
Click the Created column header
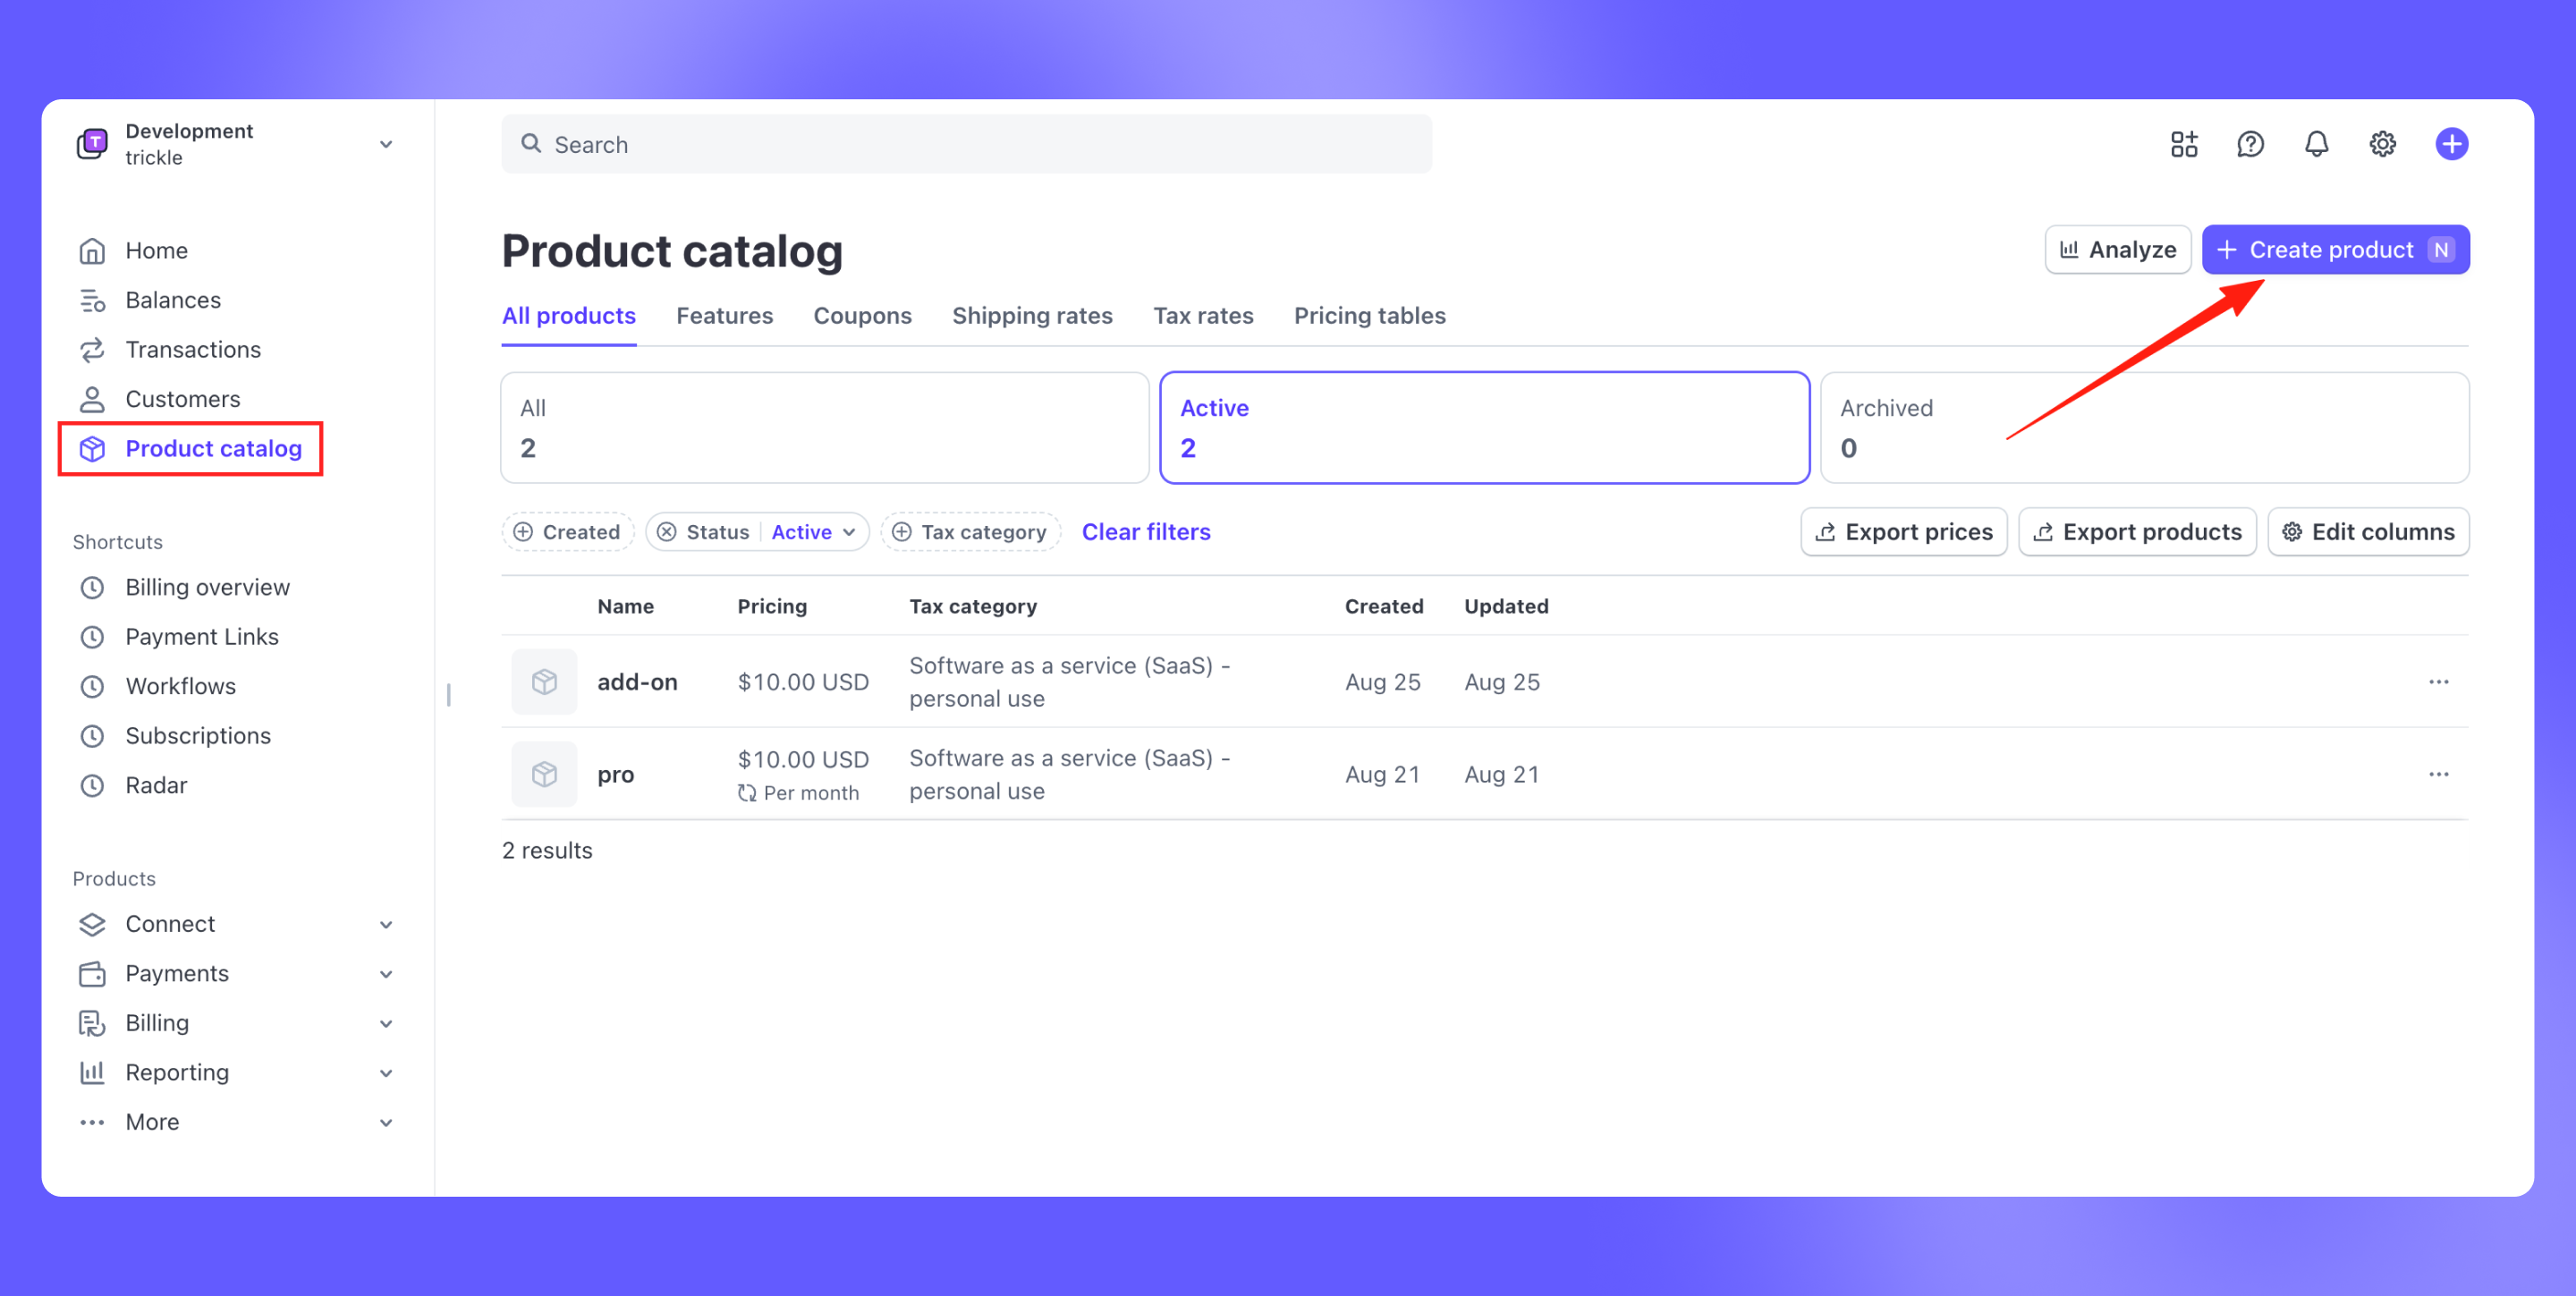pos(1383,606)
